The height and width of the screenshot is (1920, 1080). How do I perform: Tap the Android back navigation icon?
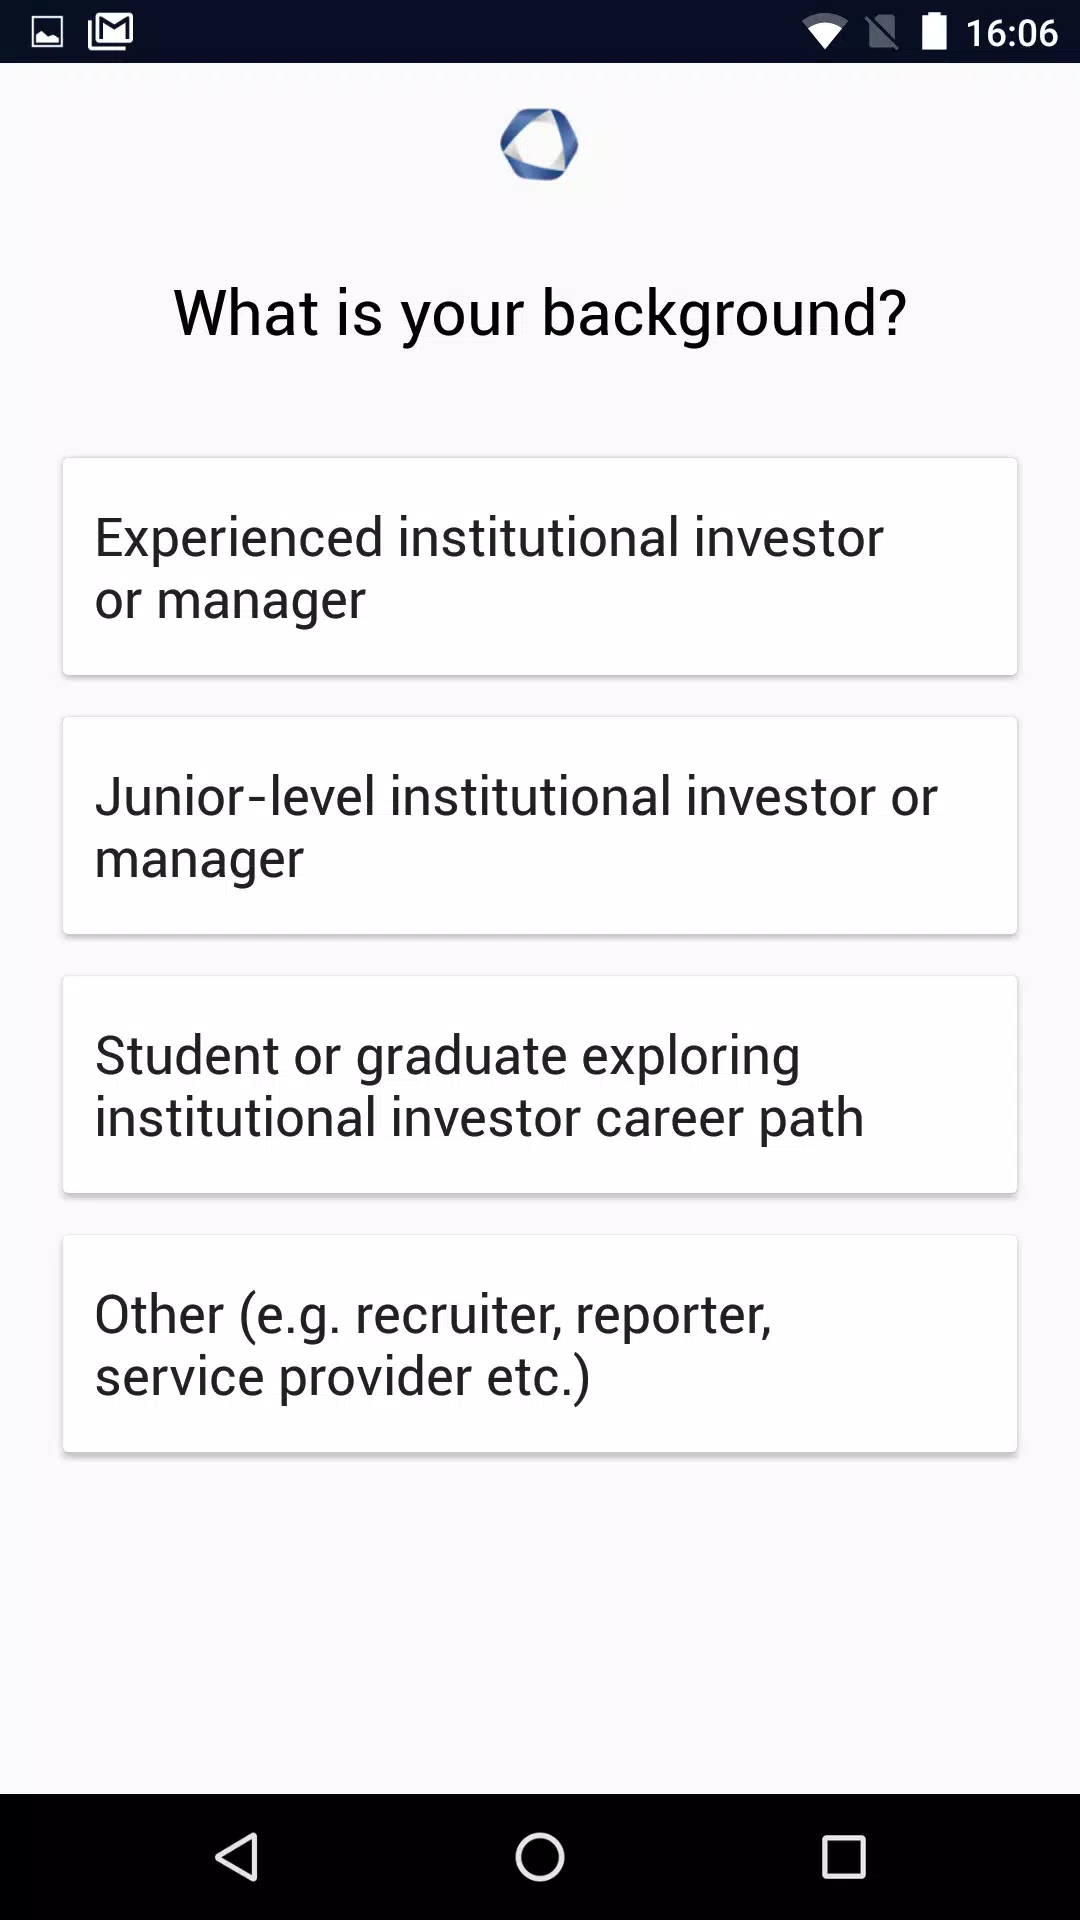(237, 1857)
